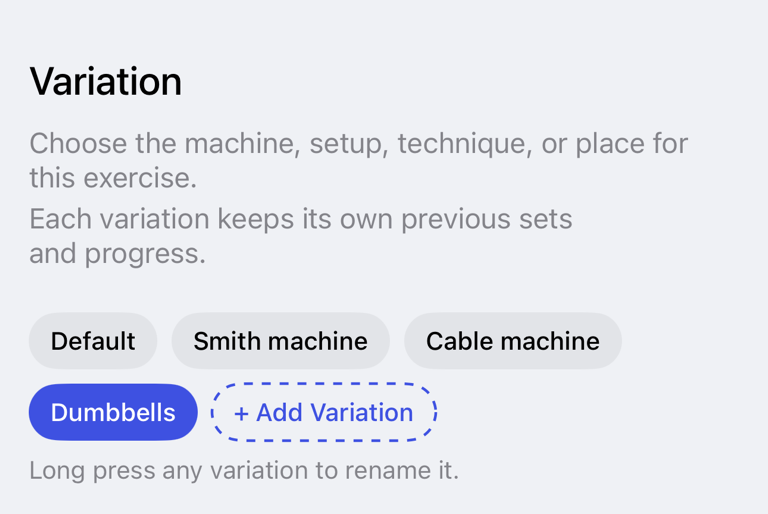
Task: Tap the selected Dumbbells chip
Action: (113, 412)
